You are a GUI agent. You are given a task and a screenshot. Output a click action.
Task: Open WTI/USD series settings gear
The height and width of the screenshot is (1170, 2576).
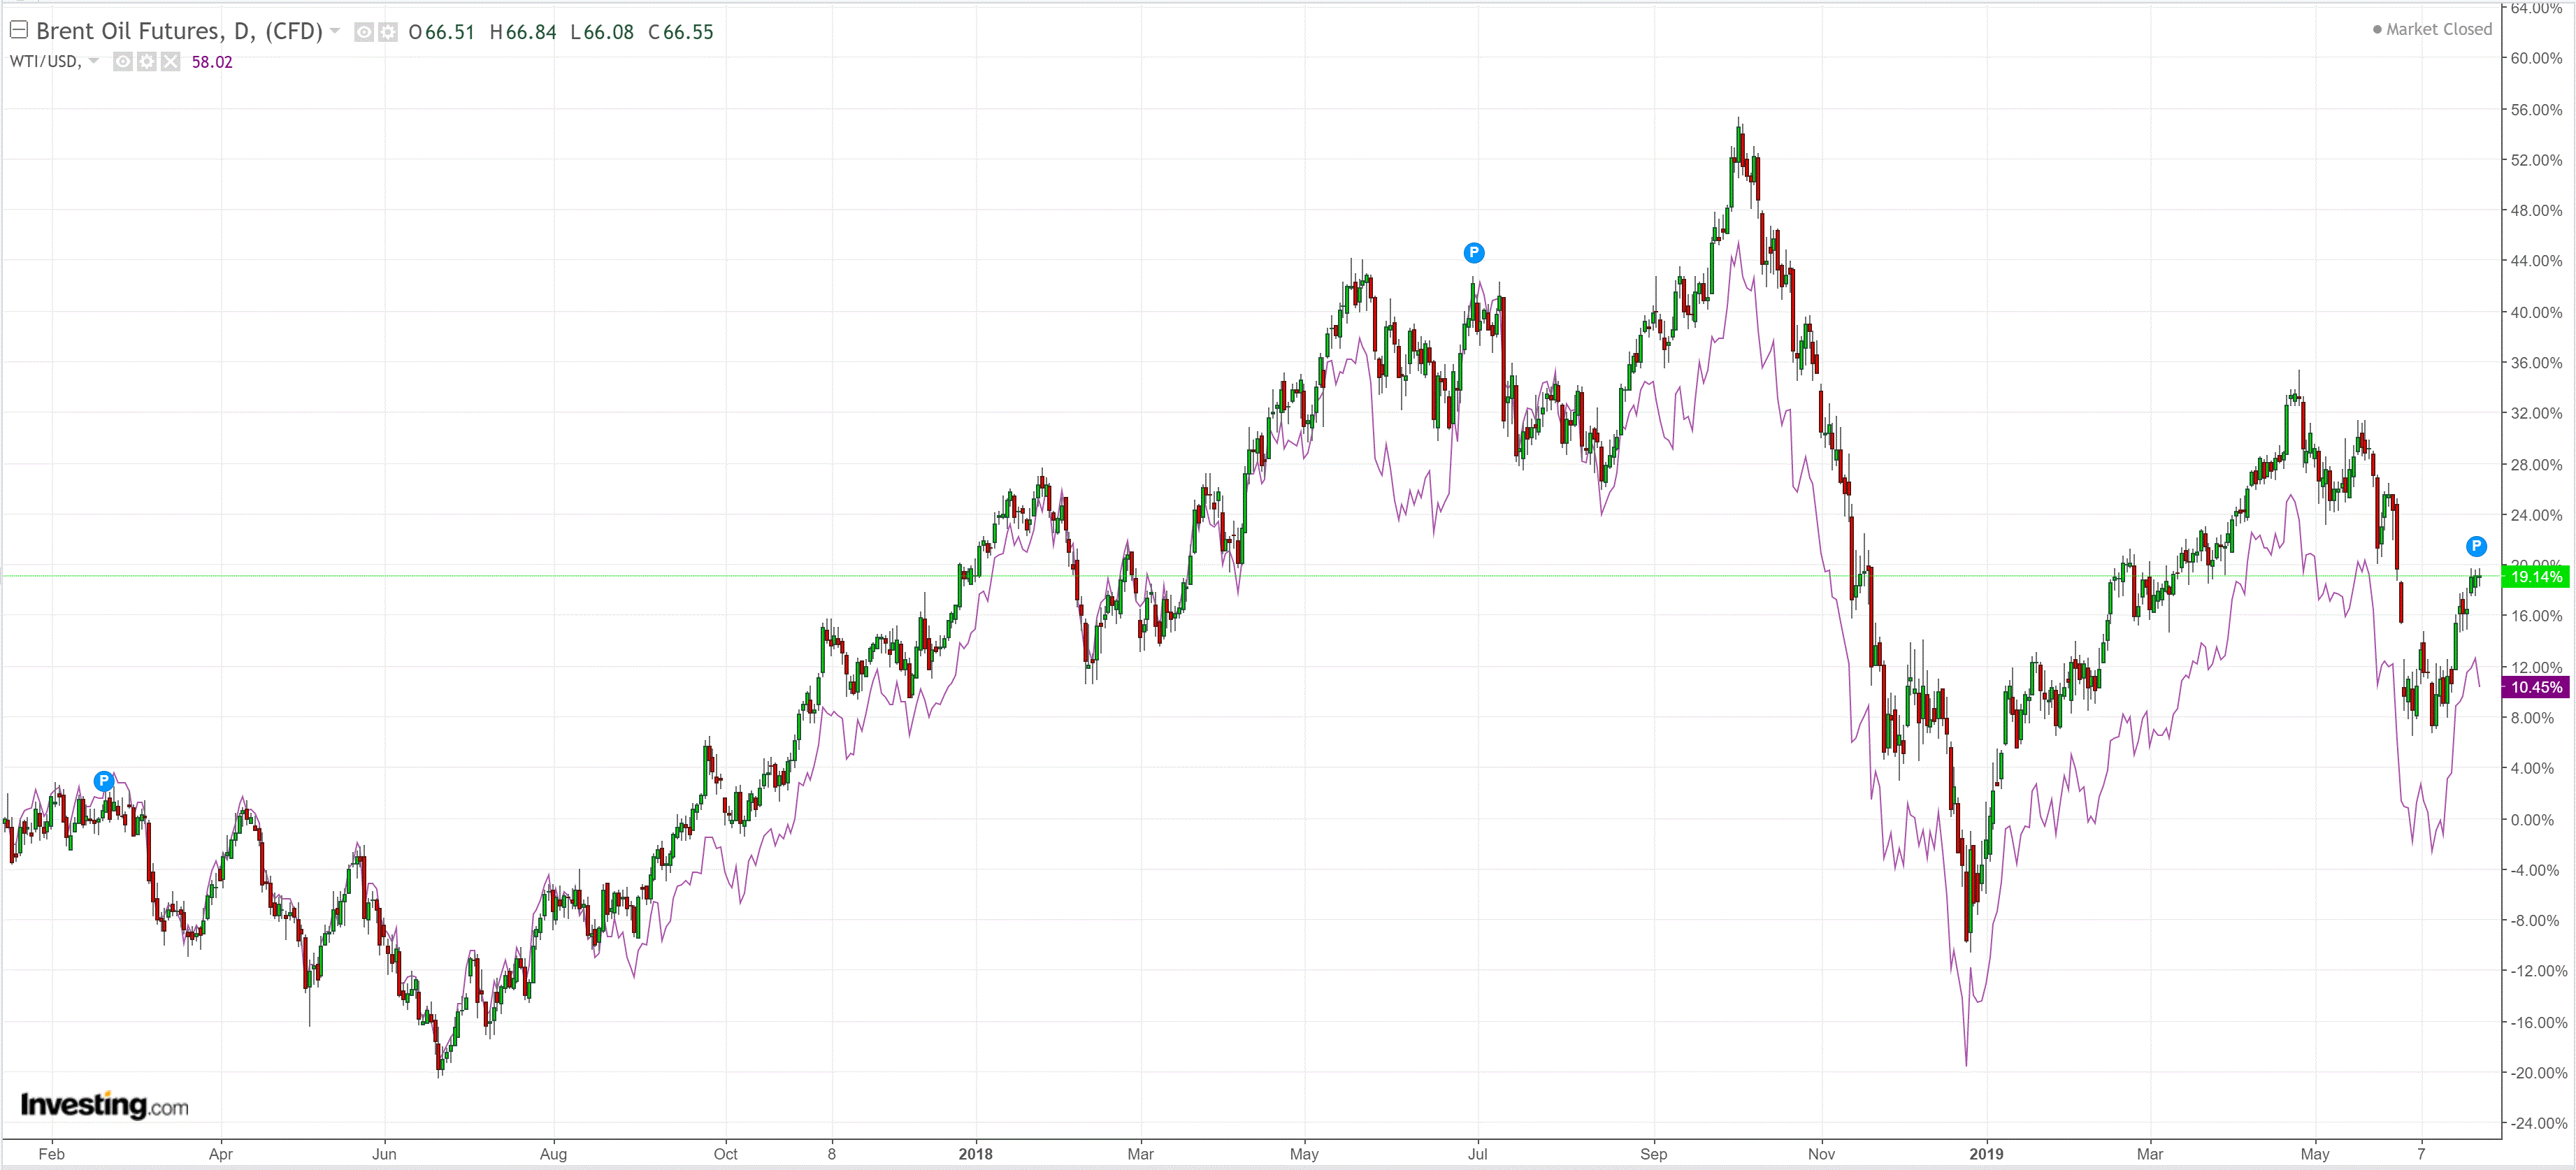pos(147,62)
